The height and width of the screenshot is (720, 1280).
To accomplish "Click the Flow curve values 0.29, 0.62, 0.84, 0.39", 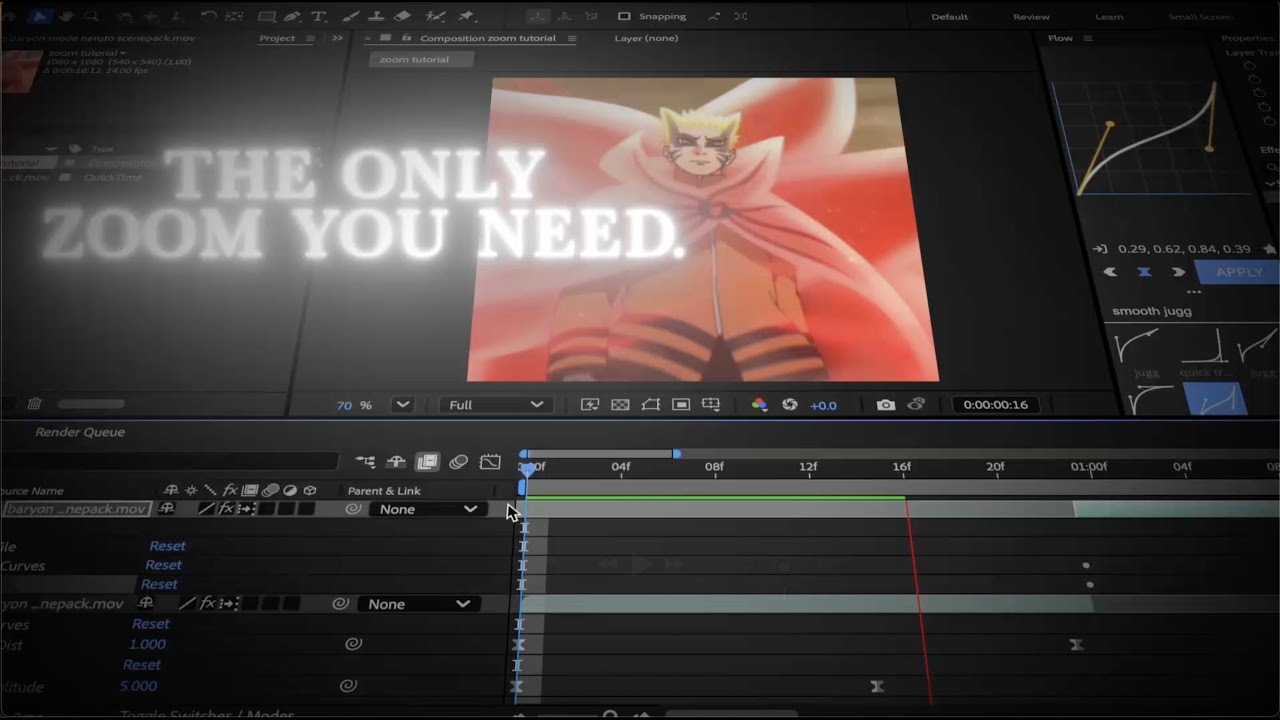I will 1184,249.
